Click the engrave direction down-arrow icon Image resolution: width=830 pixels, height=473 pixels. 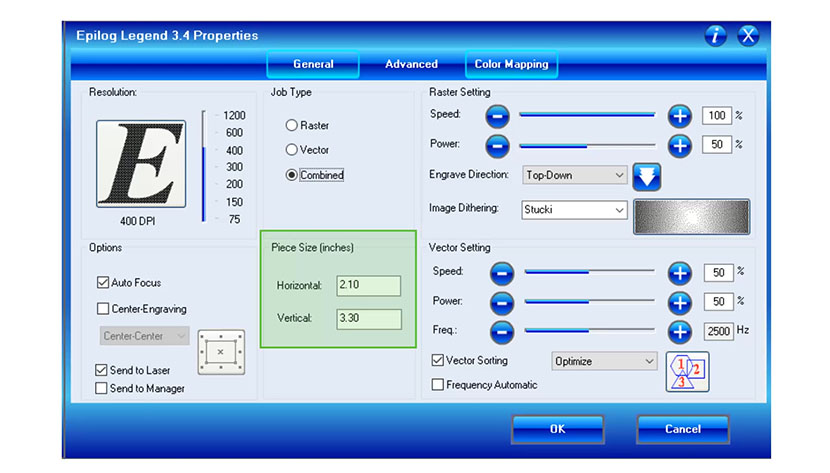[647, 176]
